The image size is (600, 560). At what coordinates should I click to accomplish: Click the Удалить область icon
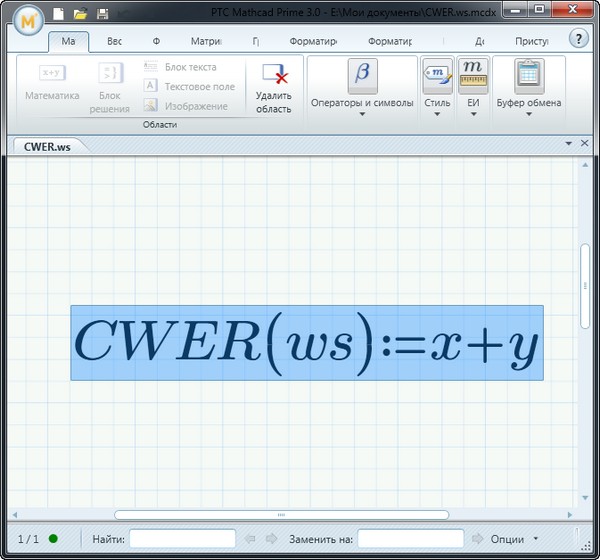coord(273,76)
